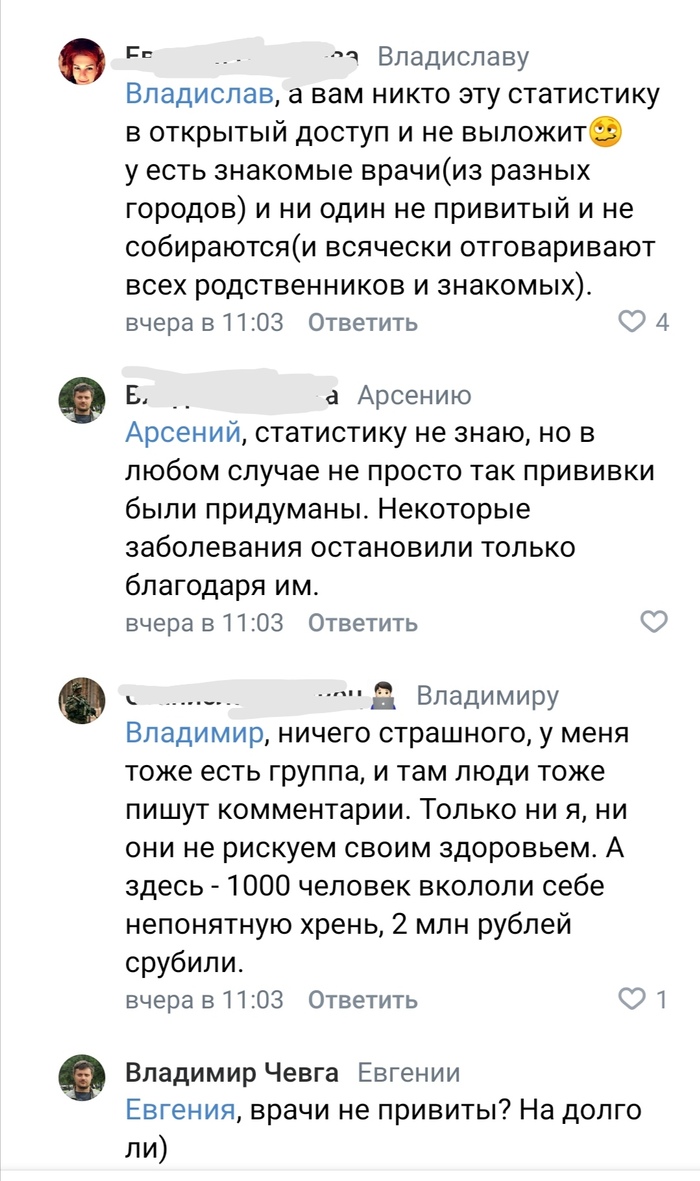This screenshot has width=700, height=1181.
Task: Reply to the comment about doctors' statistics
Action: (x=362, y=322)
